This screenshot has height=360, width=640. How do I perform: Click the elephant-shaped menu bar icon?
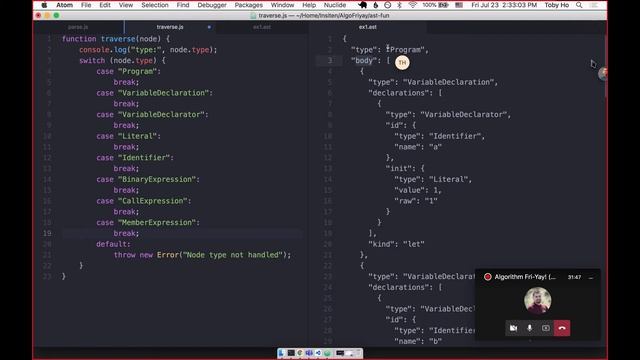[x=362, y=5]
